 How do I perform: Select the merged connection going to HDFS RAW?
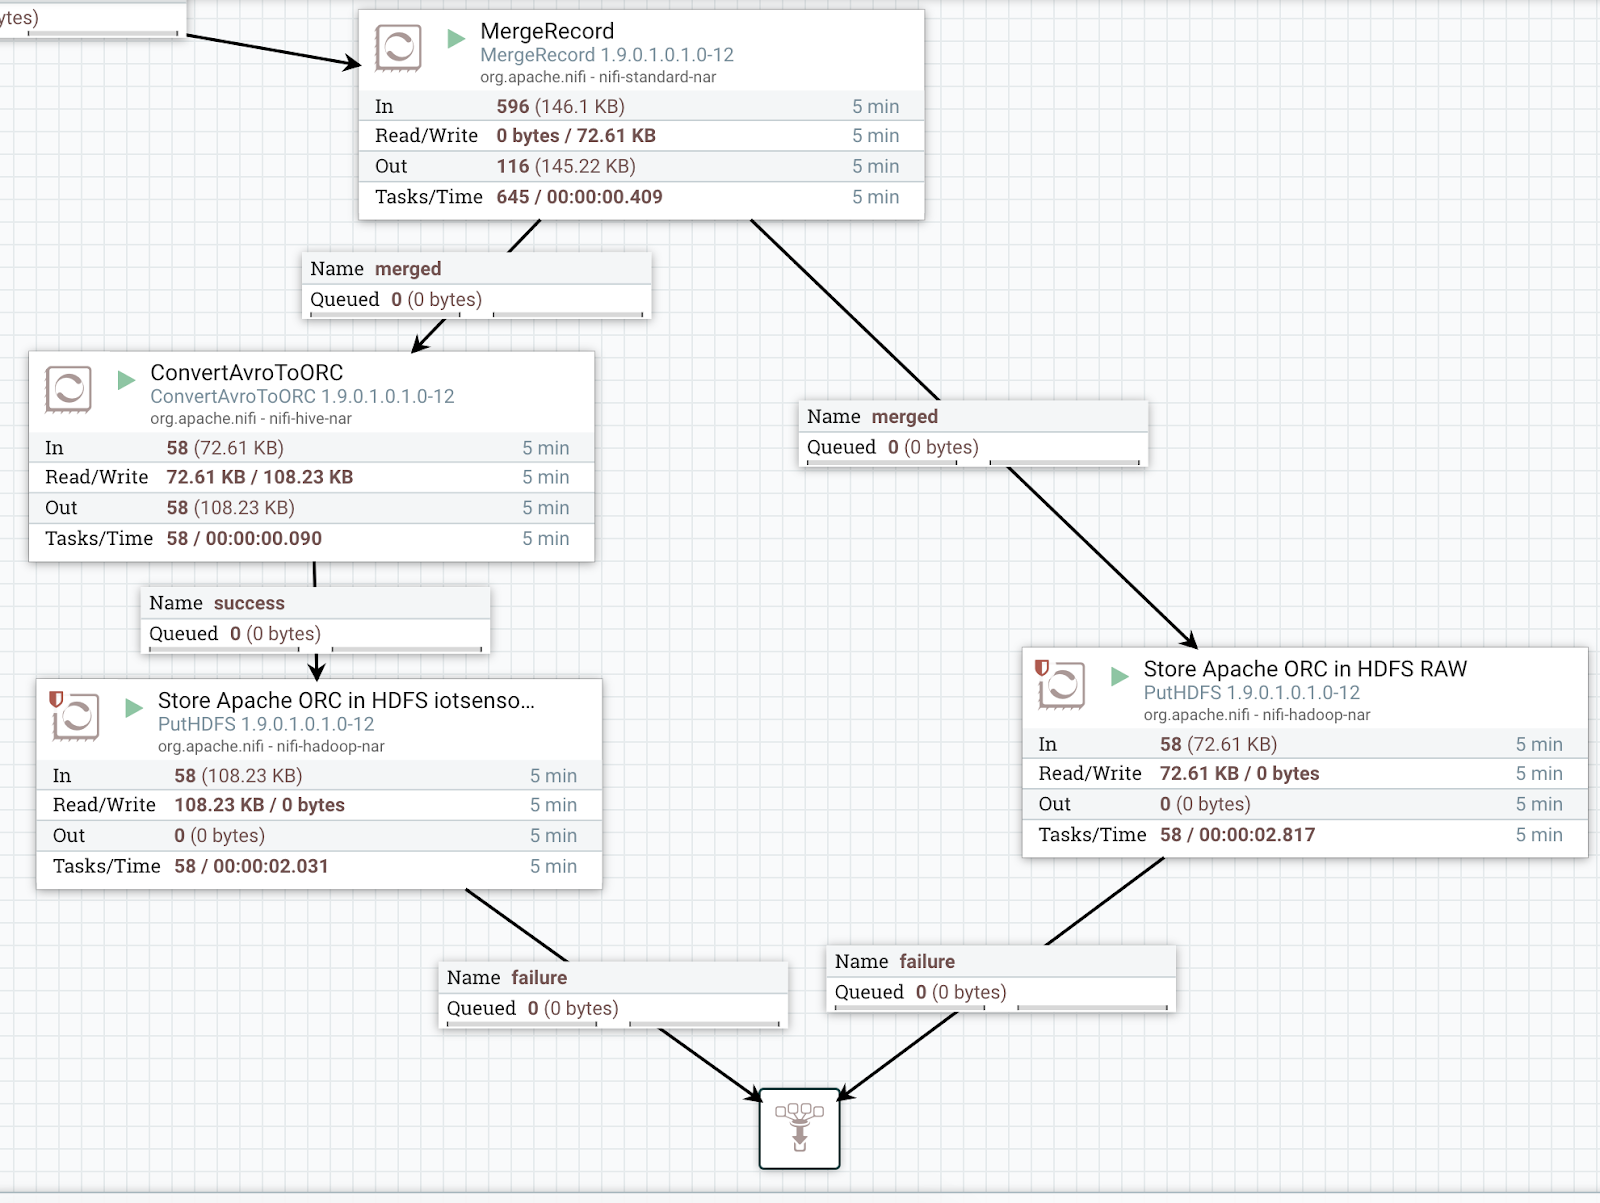pyautogui.click(x=973, y=433)
